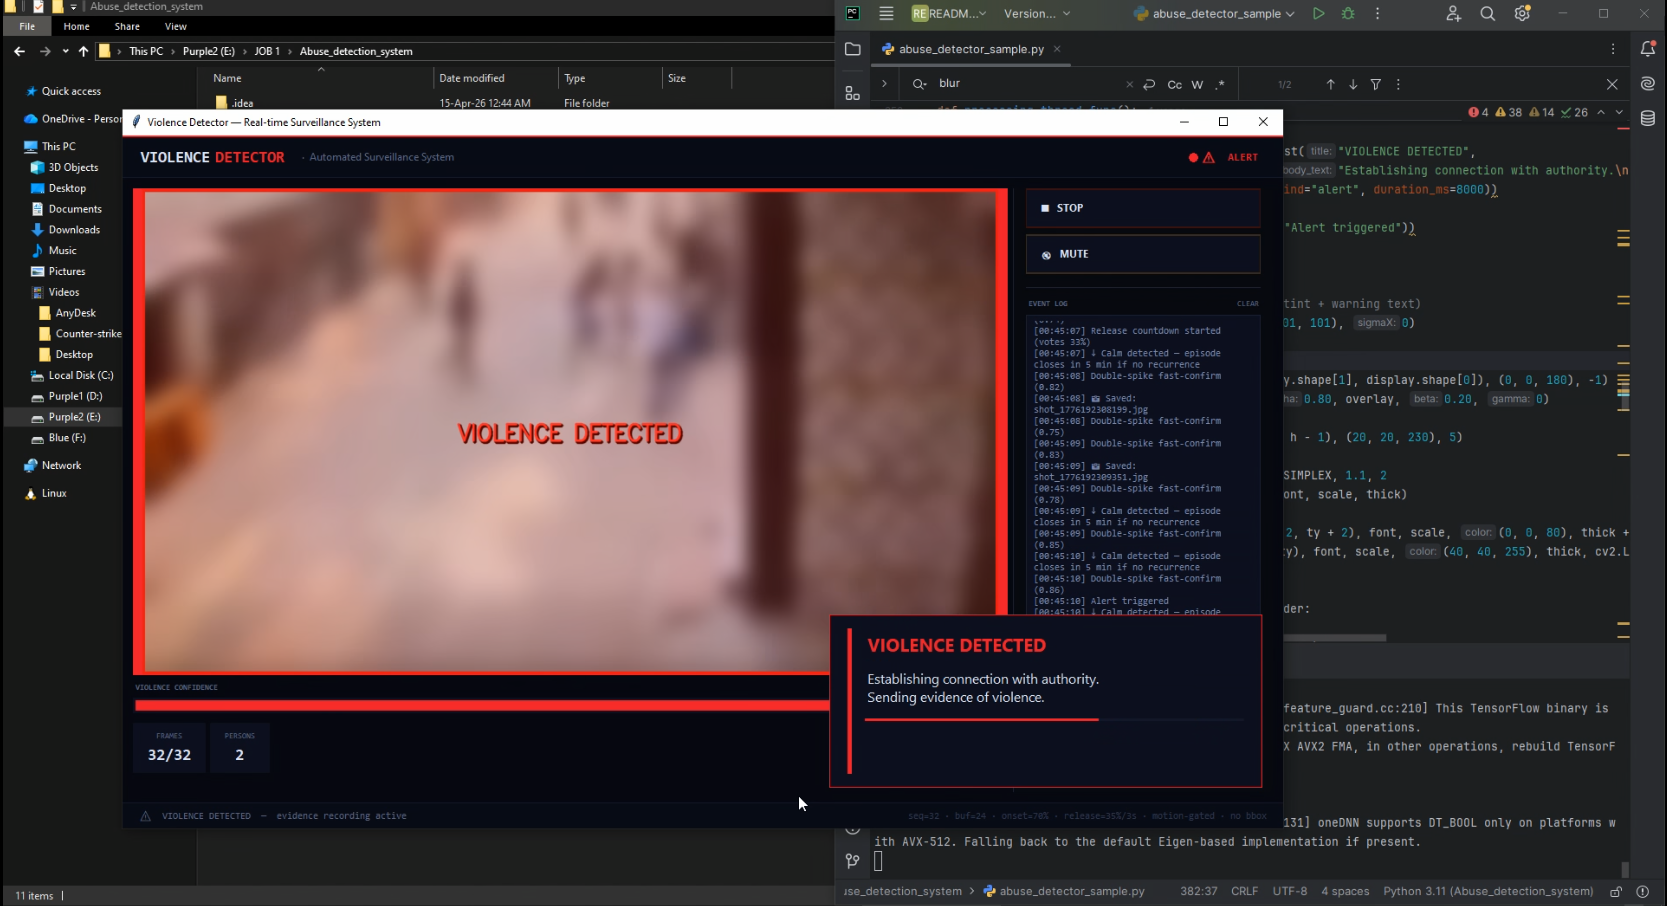The height and width of the screenshot is (906, 1667).
Task: Change UTF-8 file encoding
Action: click(1289, 891)
